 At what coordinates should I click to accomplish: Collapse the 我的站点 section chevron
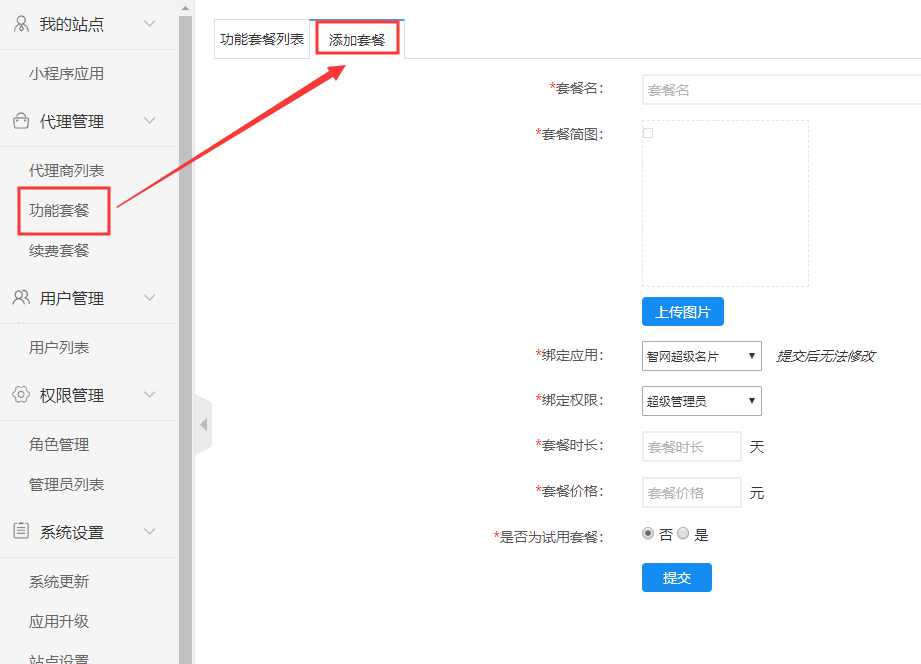click(x=150, y=24)
